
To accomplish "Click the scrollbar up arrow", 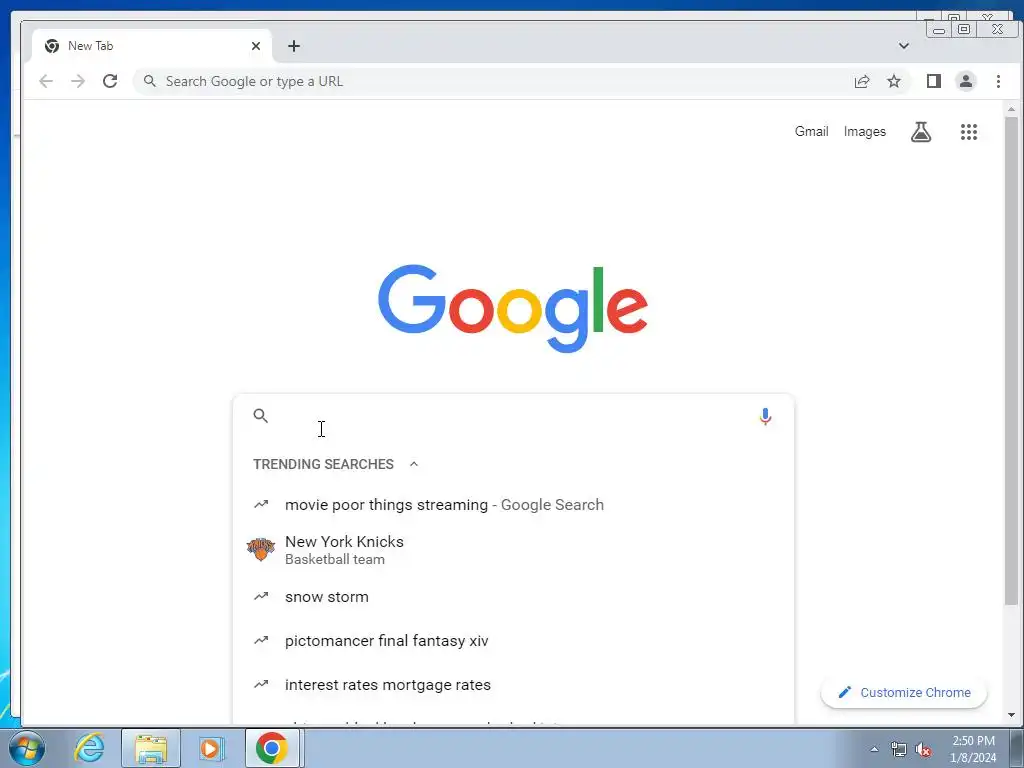I will pyautogui.click(x=1011, y=108).
